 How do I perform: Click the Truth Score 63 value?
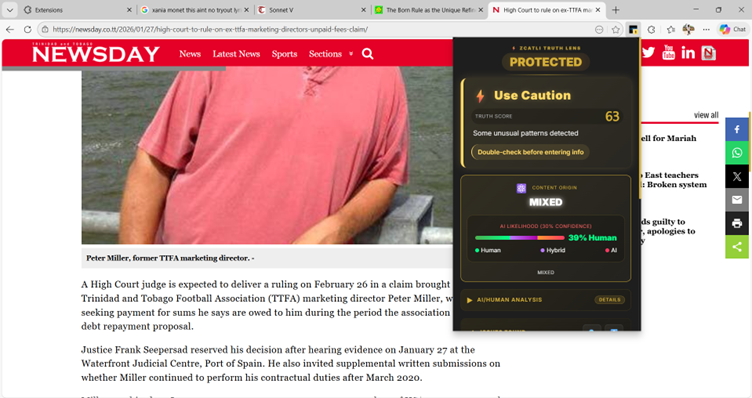pyautogui.click(x=612, y=117)
